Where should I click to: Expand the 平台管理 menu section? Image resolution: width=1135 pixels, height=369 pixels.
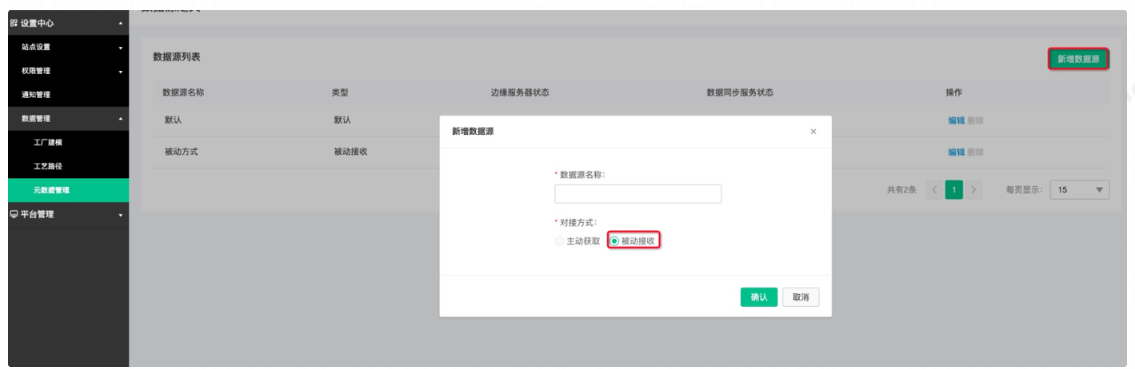coord(121,215)
